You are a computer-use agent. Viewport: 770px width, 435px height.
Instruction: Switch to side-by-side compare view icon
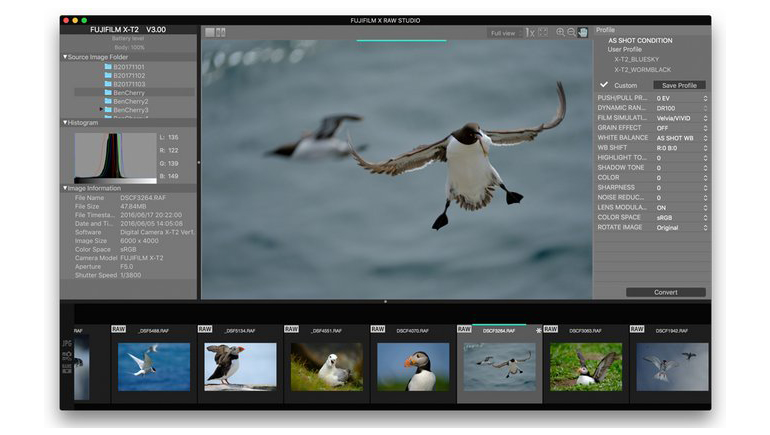(221, 33)
